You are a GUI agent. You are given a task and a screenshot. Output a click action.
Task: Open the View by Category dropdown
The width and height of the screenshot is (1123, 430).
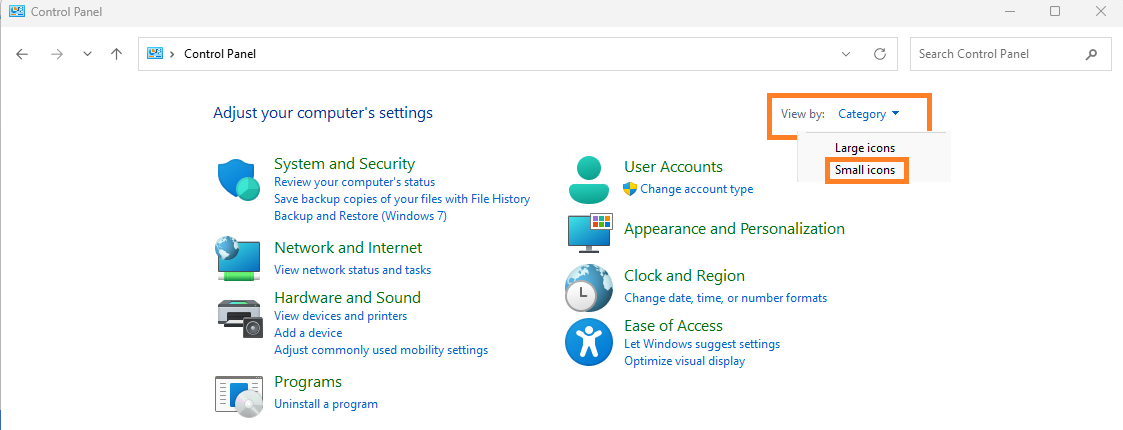point(869,113)
